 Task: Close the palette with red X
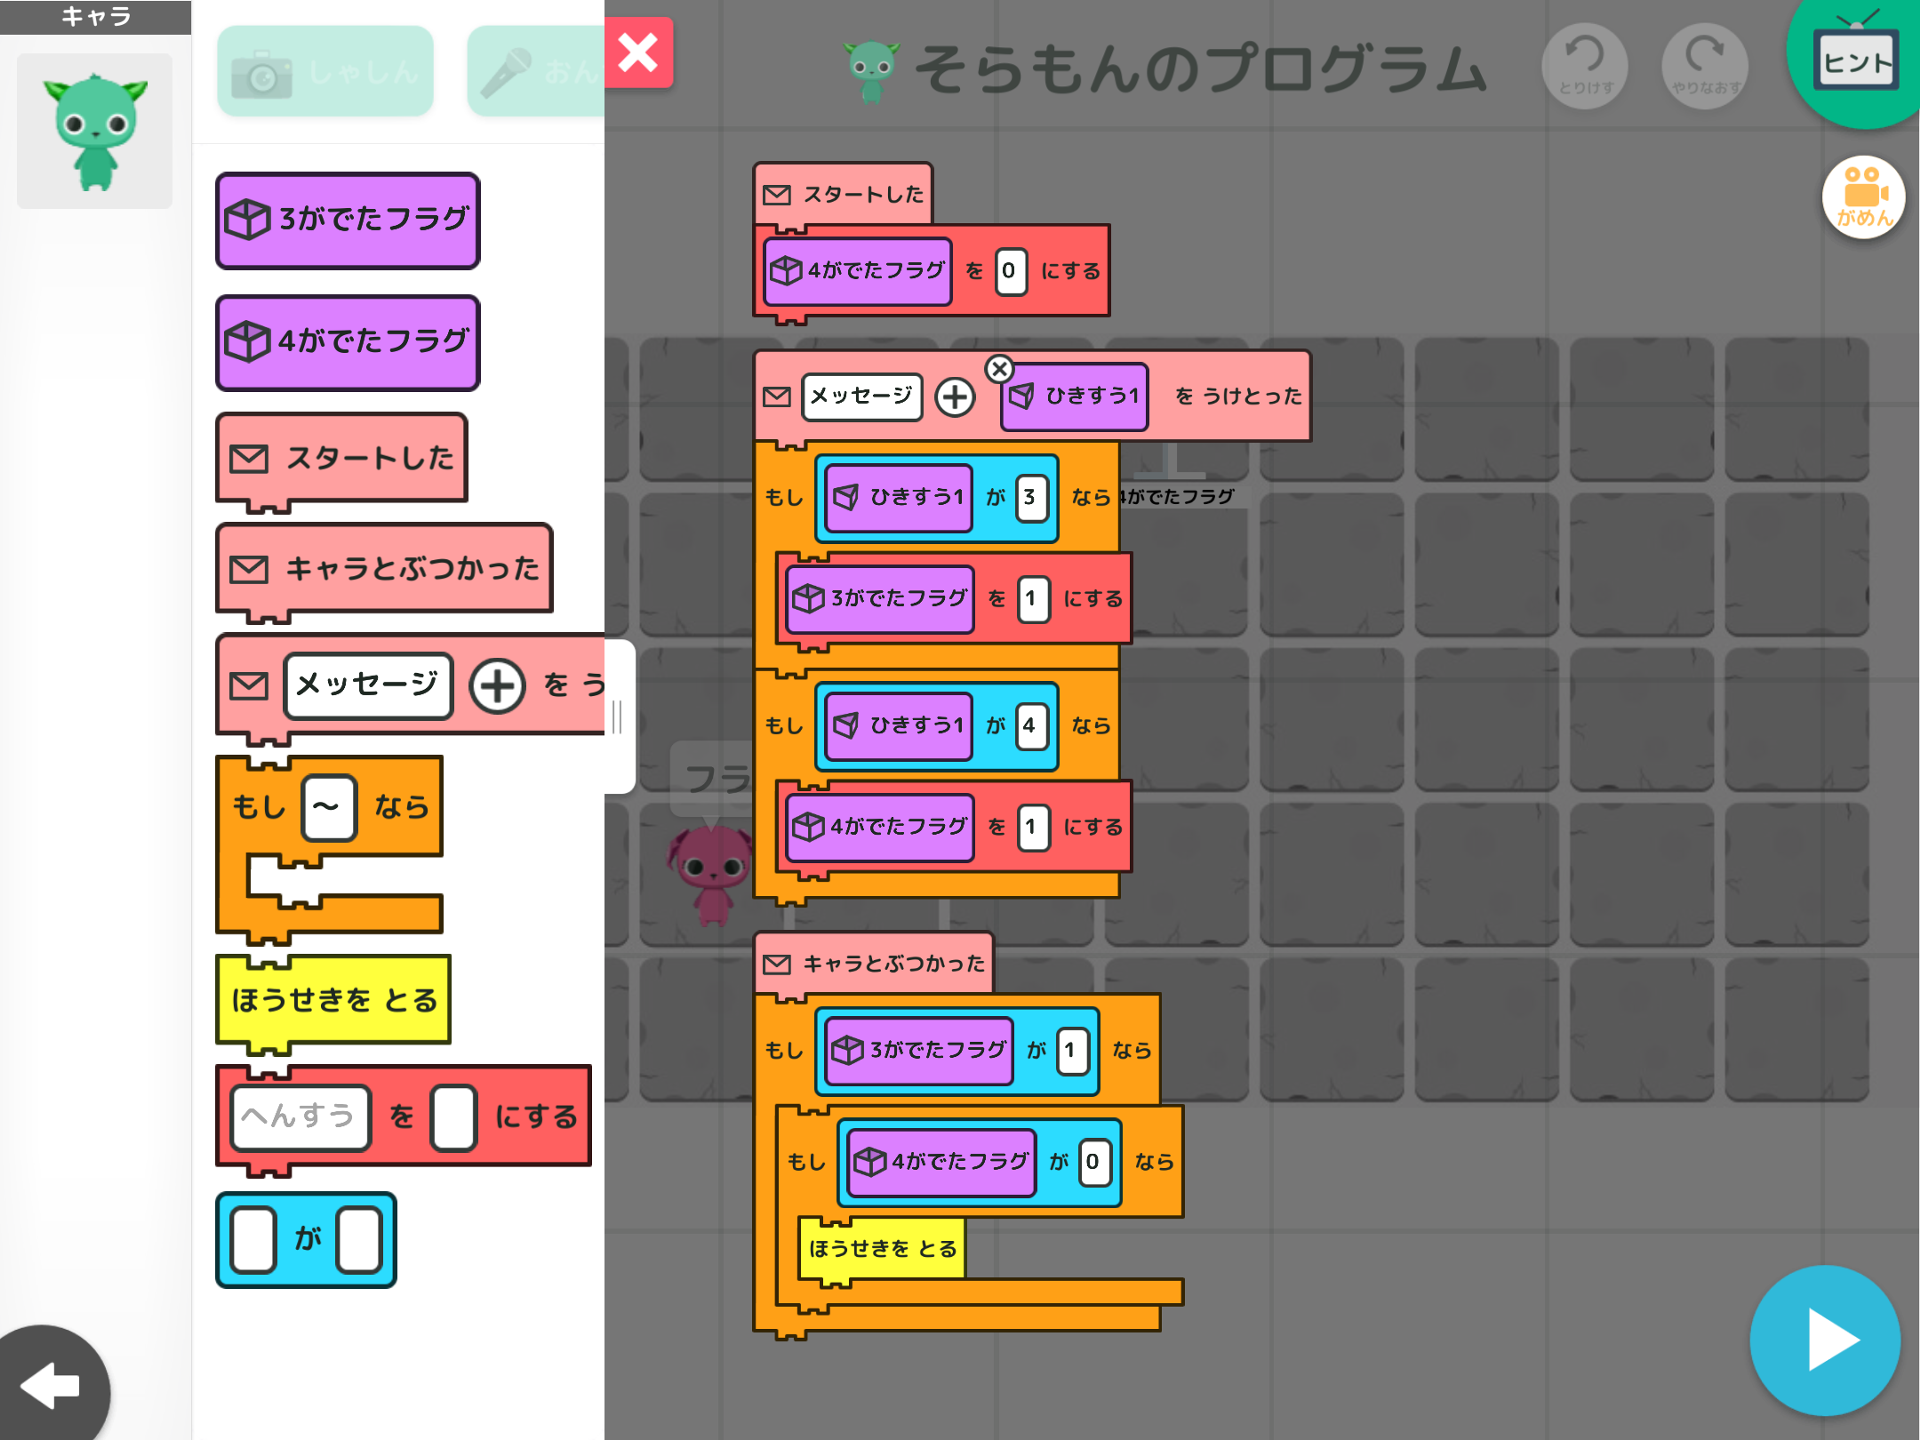[638, 53]
